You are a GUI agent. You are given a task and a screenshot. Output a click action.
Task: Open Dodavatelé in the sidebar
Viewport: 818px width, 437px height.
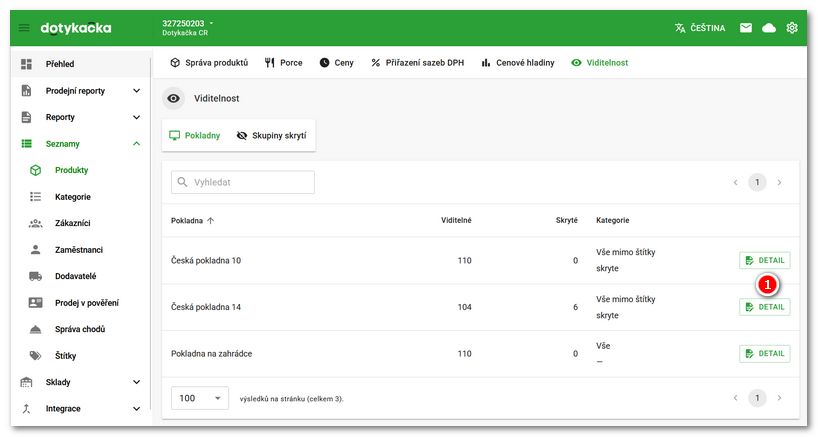(x=80, y=276)
